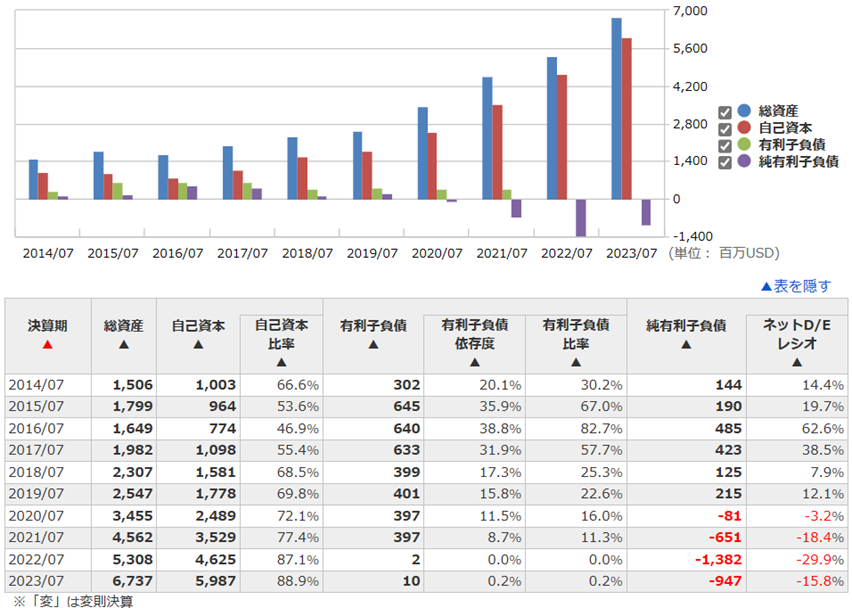This screenshot has width=852, height=608.
Task: Click the sort arrow under 有利子負債比率
Action: 576,363
